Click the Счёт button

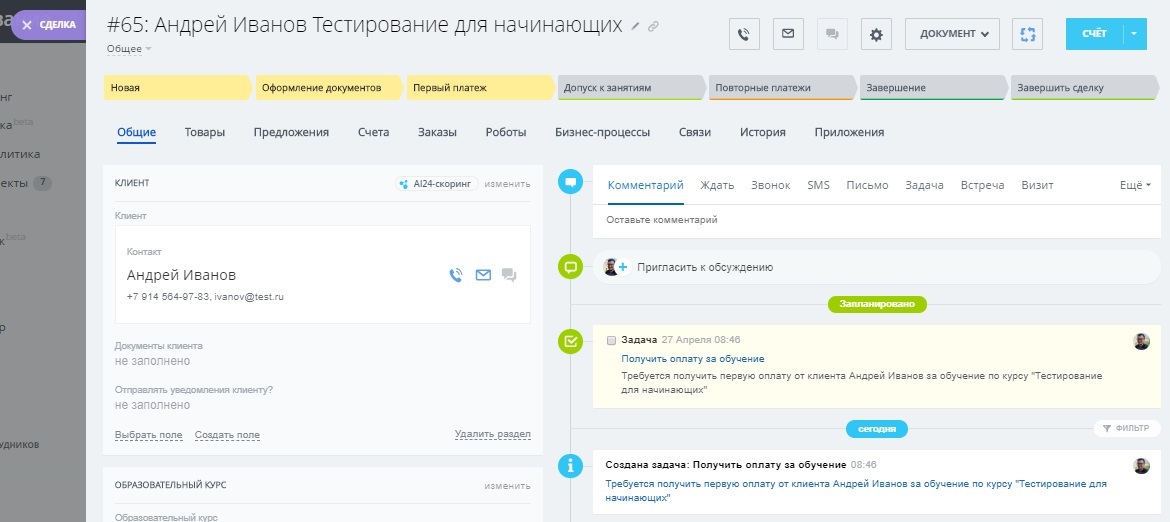click(1094, 34)
